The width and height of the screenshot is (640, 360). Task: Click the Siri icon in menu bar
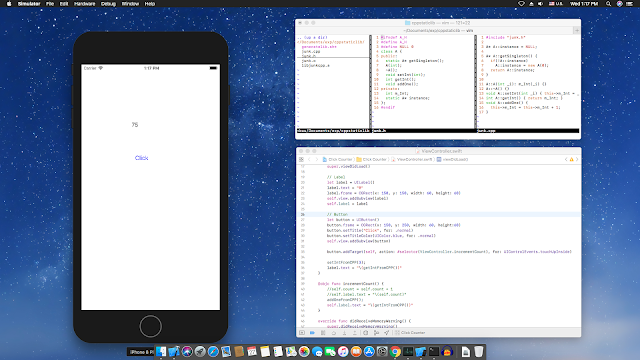point(619,4)
